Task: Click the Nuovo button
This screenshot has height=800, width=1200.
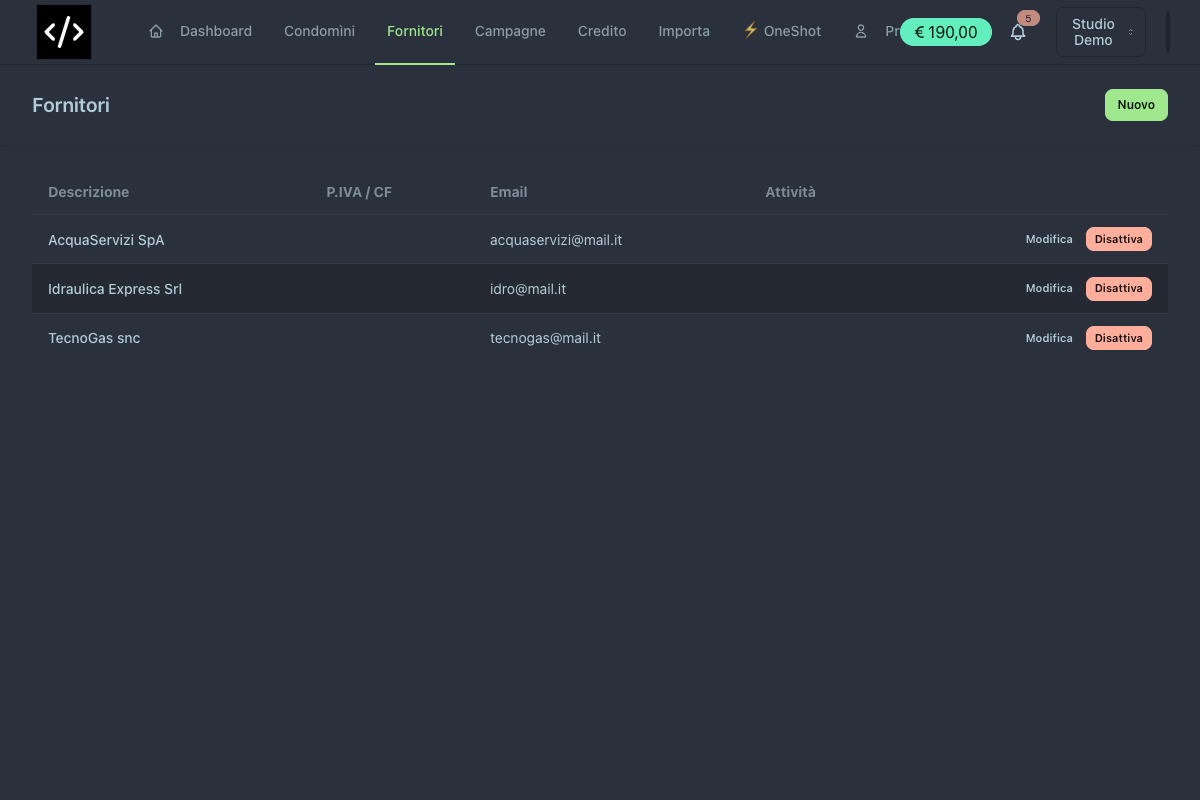Action: [1136, 105]
